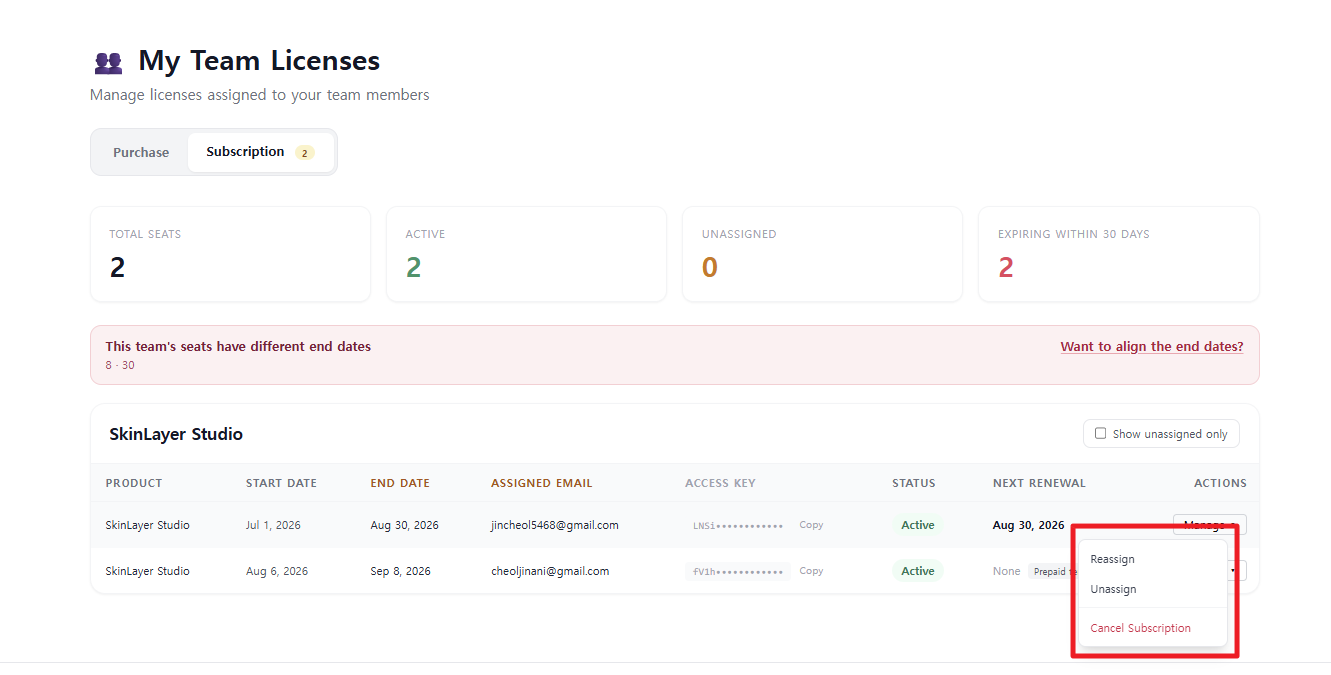Click the Product column header
The image size is (1331, 675).
[134, 483]
